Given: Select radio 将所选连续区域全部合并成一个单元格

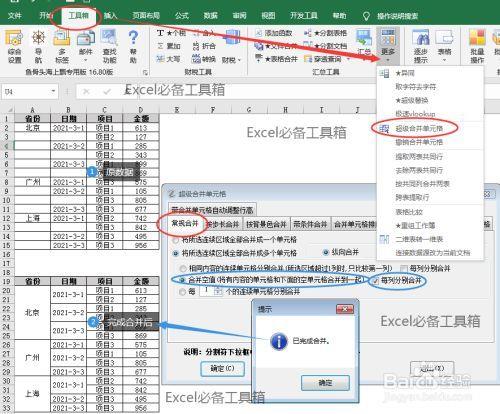Looking at the screenshot, I should (x=175, y=240).
